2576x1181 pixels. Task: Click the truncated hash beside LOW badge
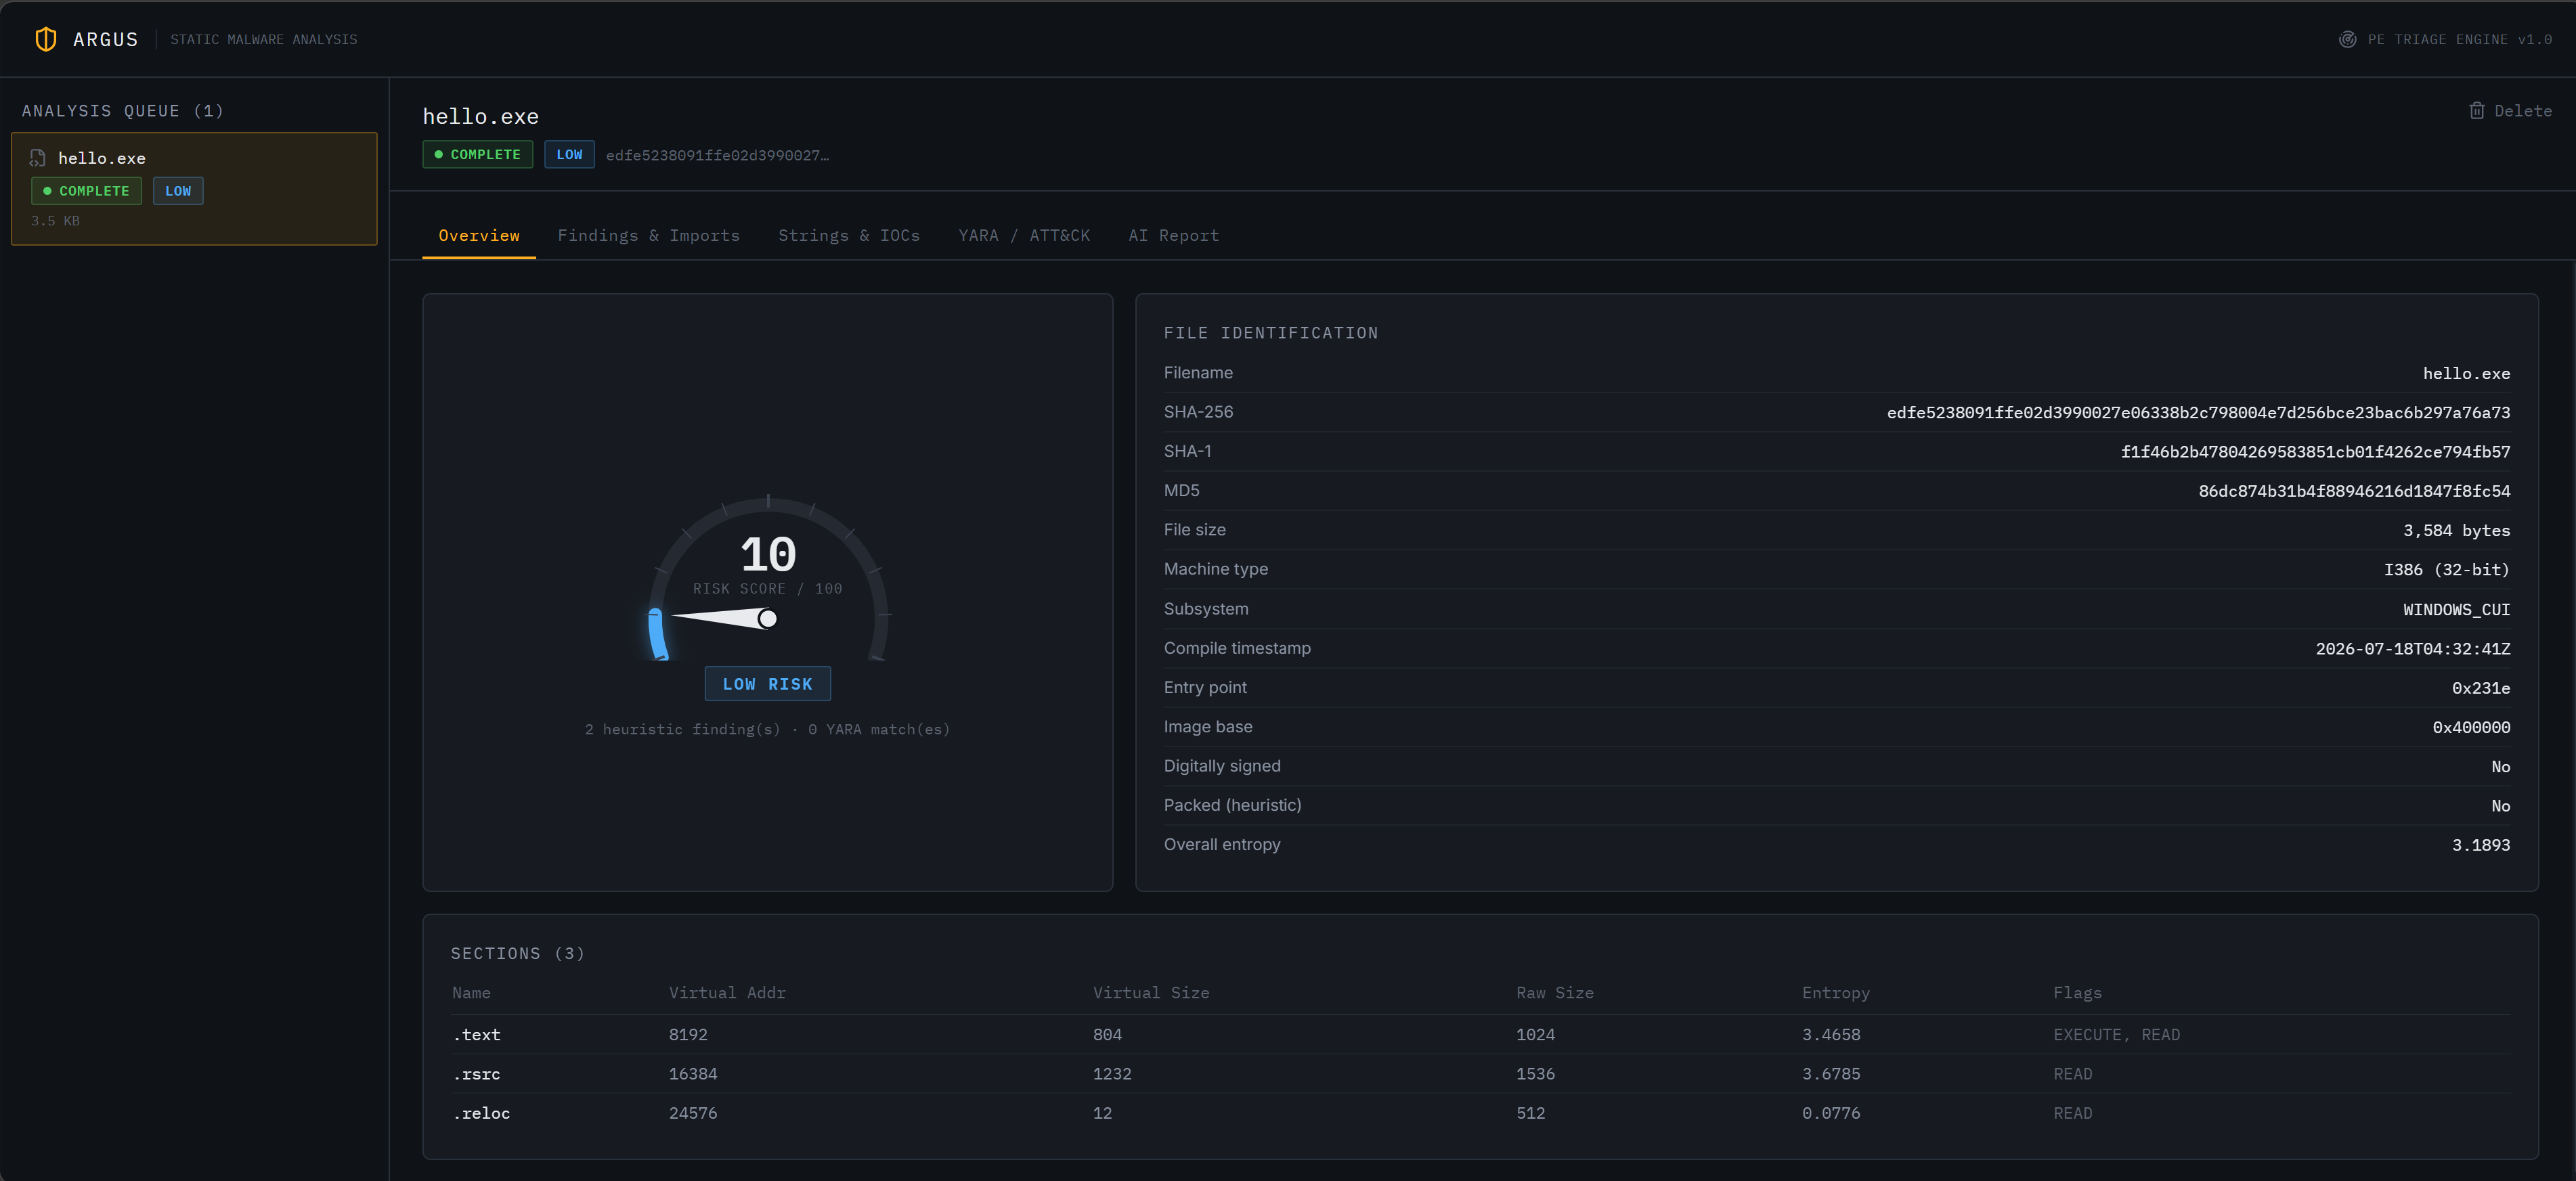[717, 155]
